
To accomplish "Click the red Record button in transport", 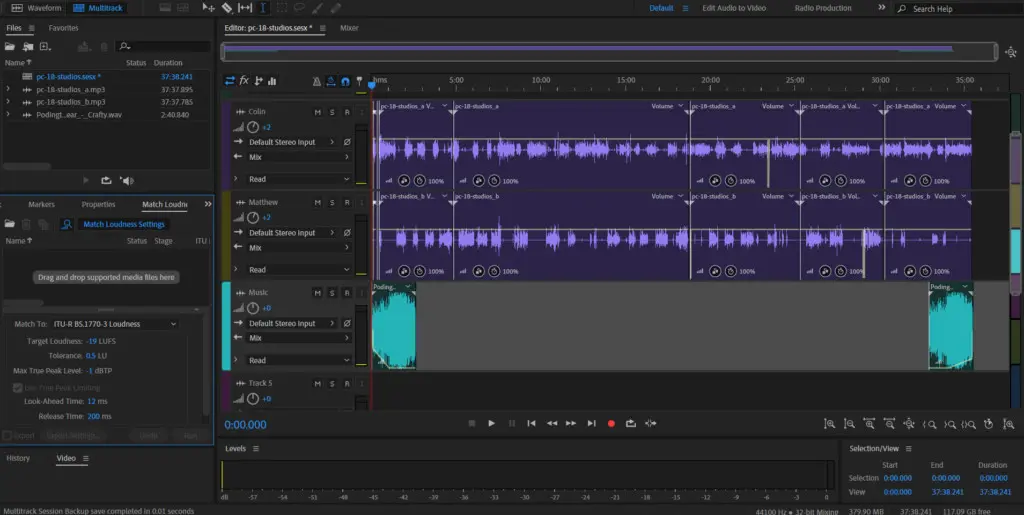I will pos(611,423).
